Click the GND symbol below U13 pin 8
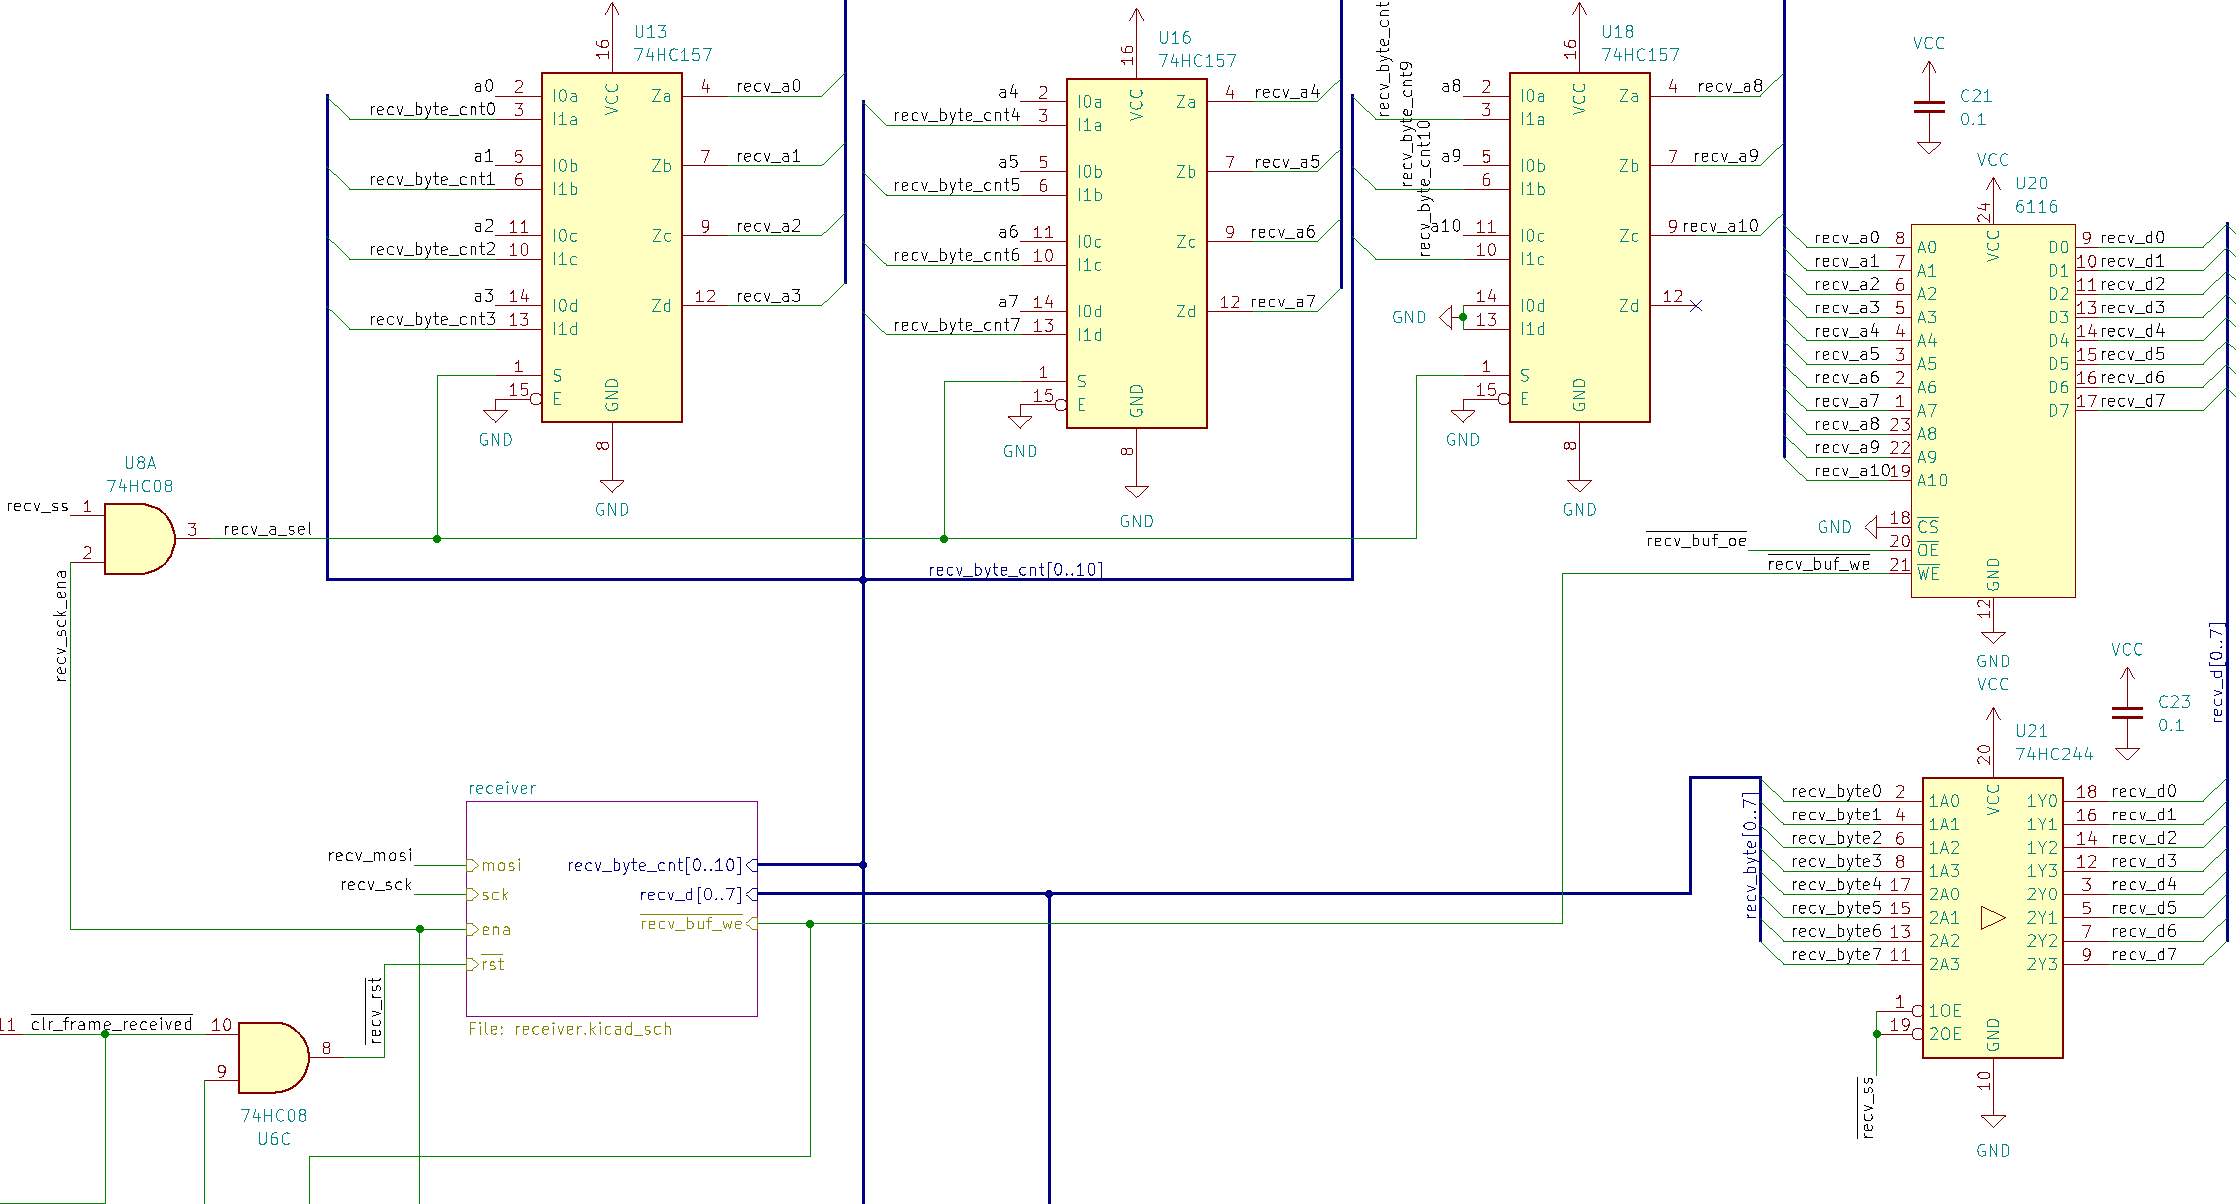The height and width of the screenshot is (1204, 2236). point(611,487)
